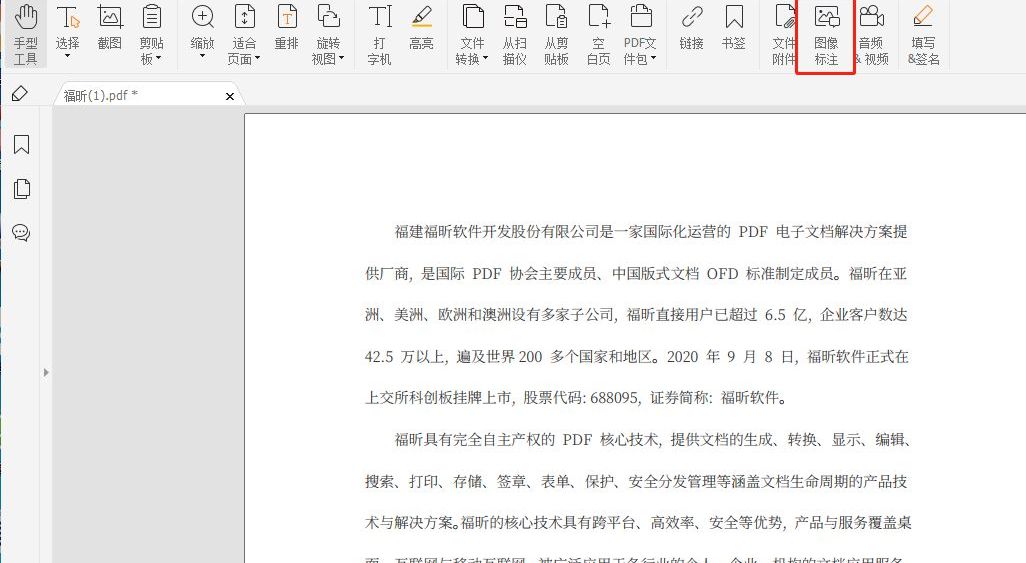Open the PDF Portfolio (PDF文件包) dropdown
This screenshot has width=1026, height=563.
(640, 34)
